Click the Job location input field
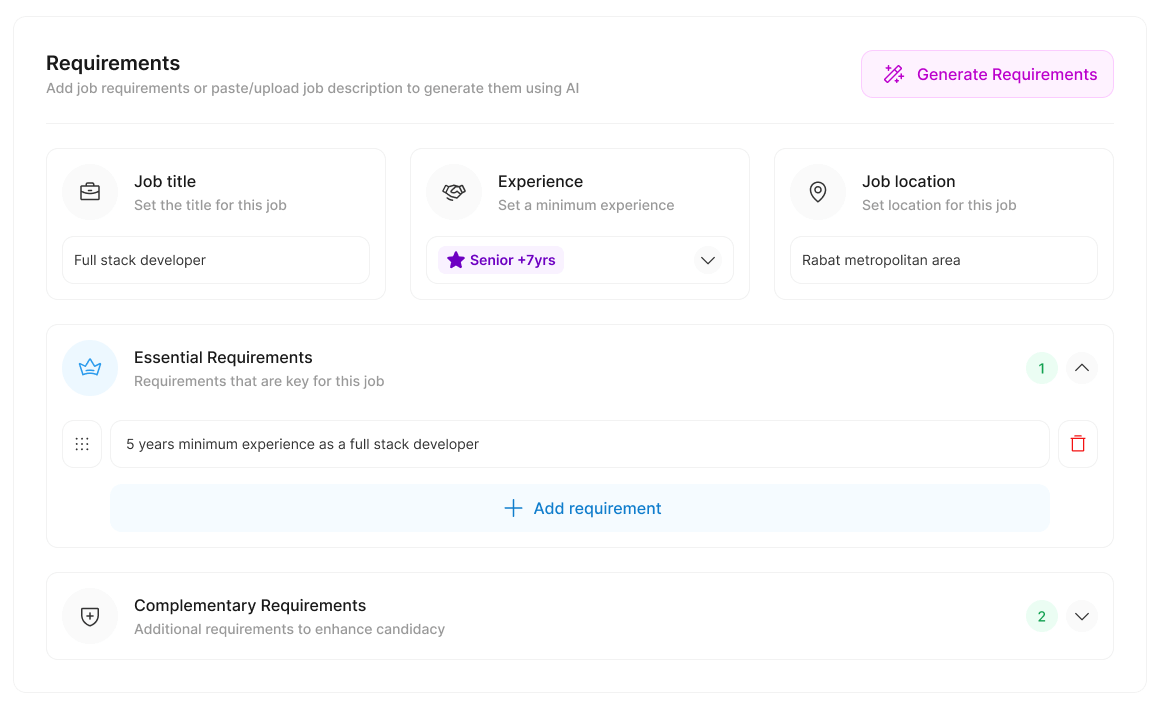Image resolution: width=1156 pixels, height=706 pixels. tap(944, 260)
